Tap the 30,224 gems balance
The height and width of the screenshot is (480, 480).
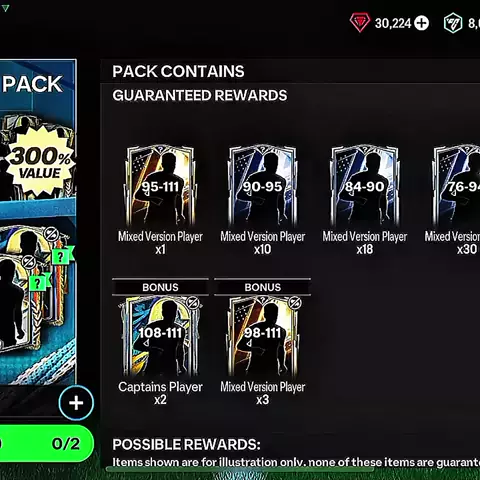tap(393, 23)
